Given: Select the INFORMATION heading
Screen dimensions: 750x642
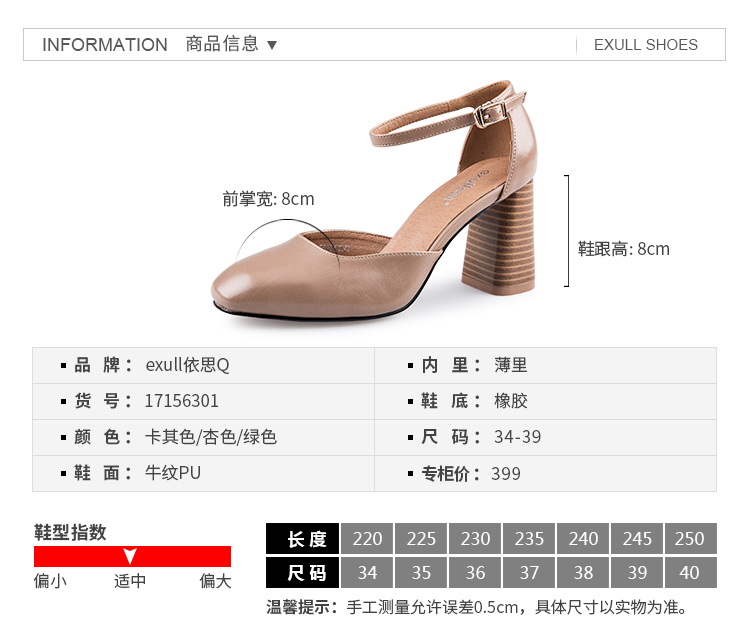Looking at the screenshot, I should [x=105, y=45].
